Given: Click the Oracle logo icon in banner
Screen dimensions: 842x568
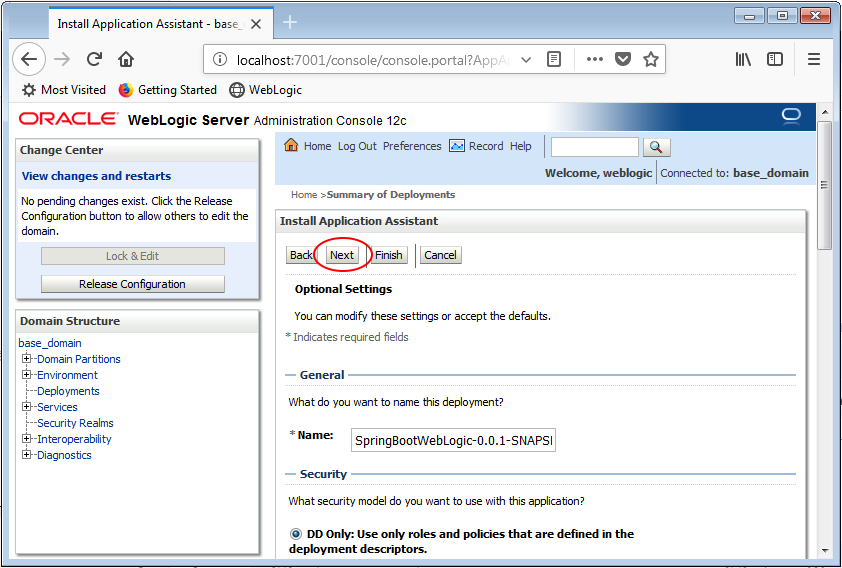Looking at the screenshot, I should (x=791, y=116).
